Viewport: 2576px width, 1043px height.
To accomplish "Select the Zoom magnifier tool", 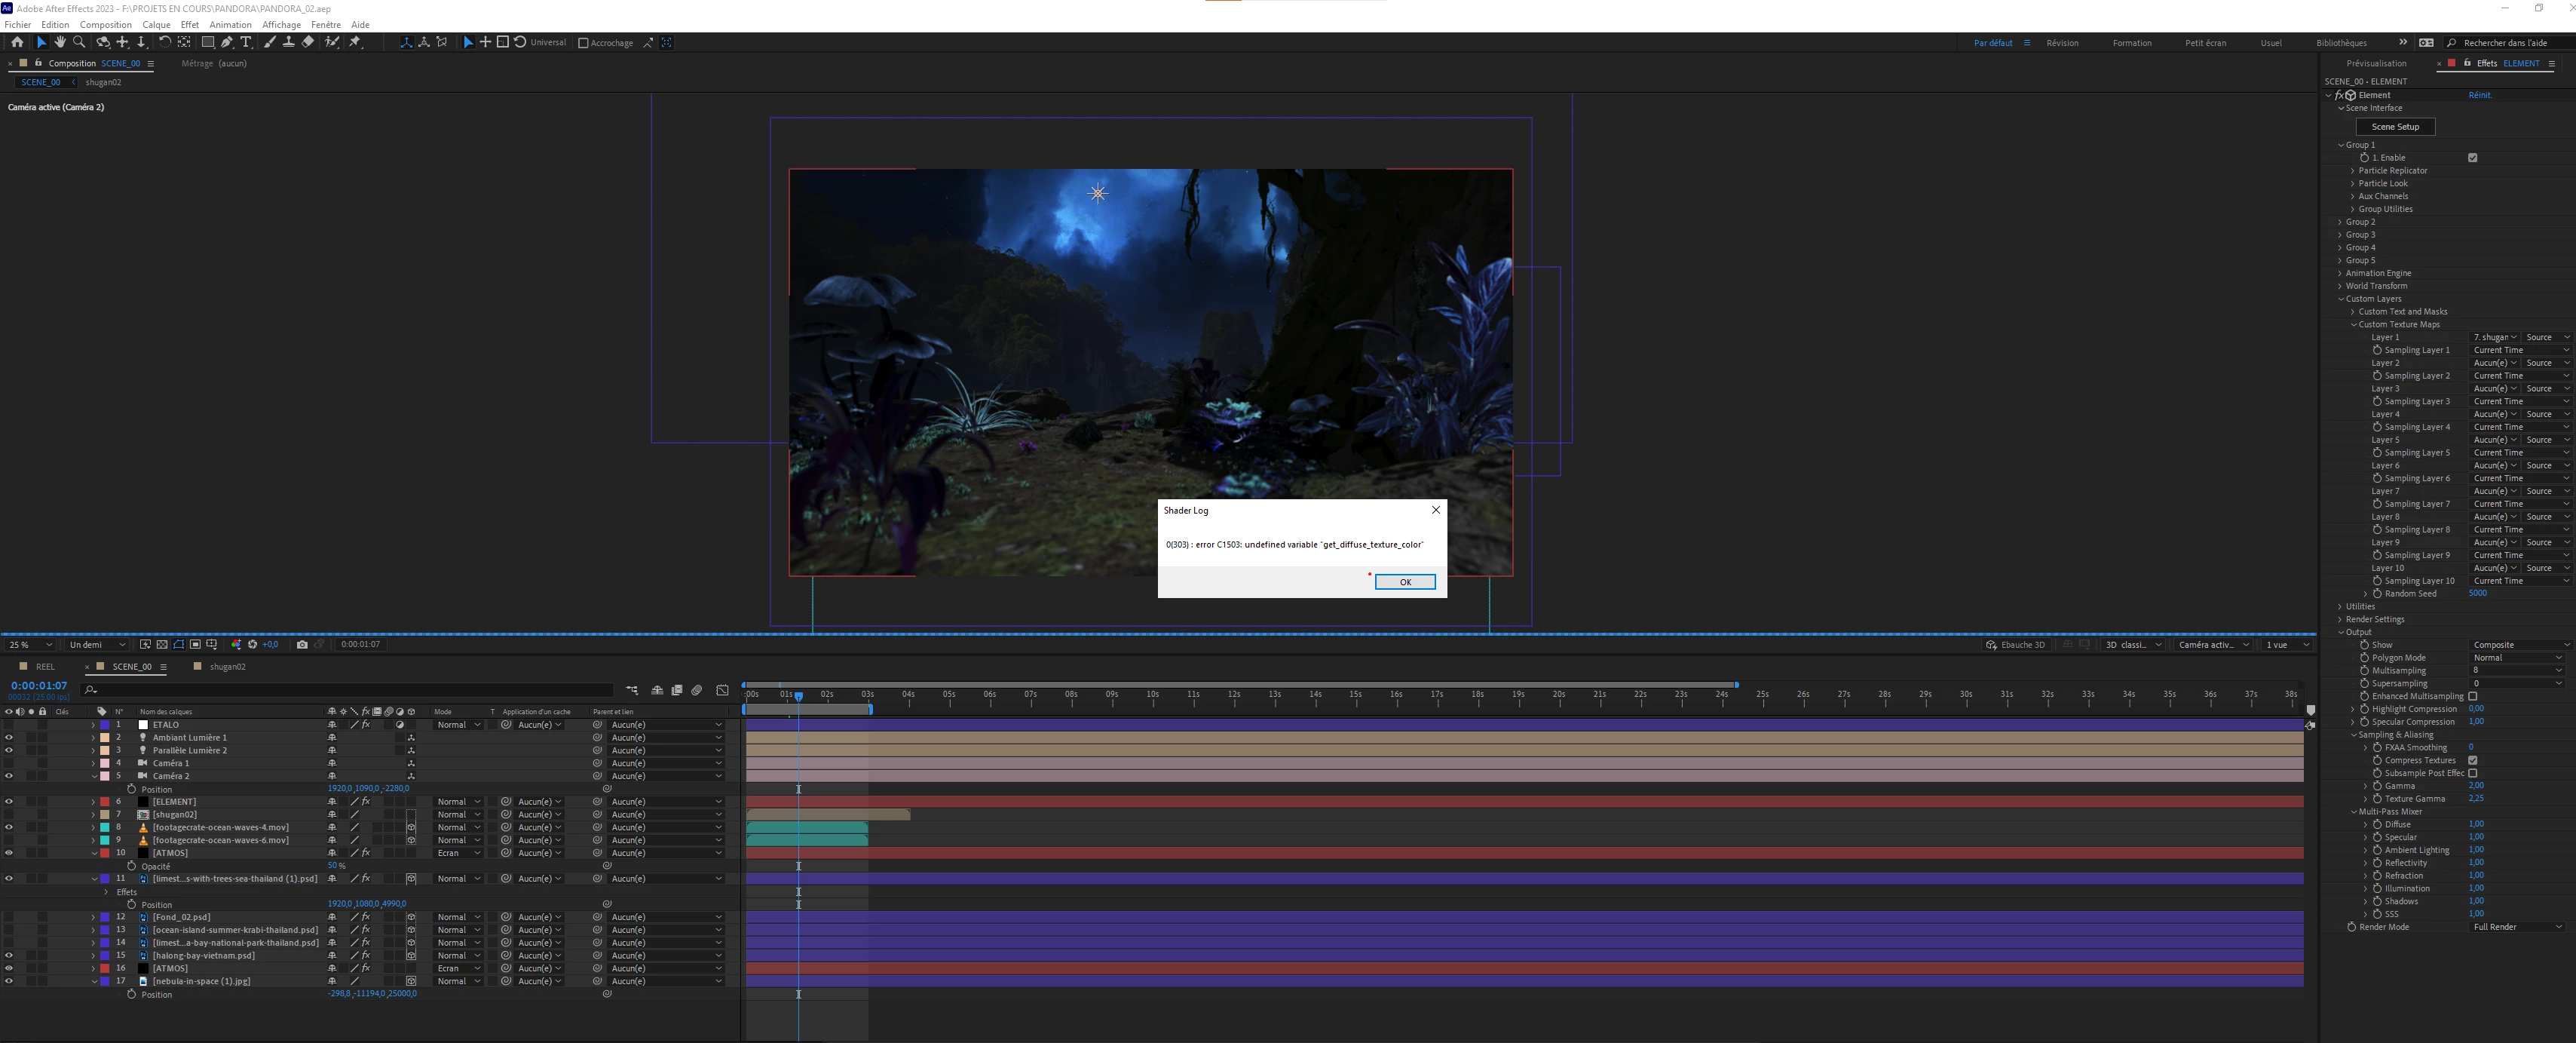I will coord(79,42).
